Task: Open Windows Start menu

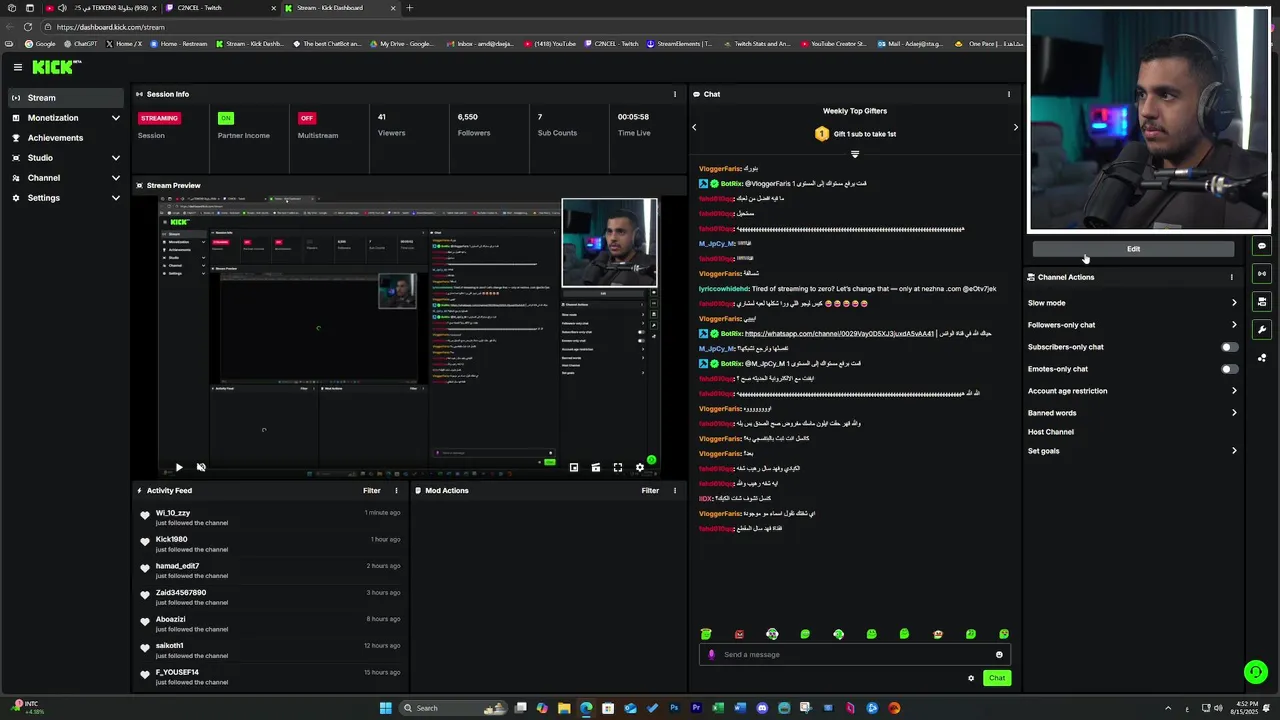Action: (385, 708)
